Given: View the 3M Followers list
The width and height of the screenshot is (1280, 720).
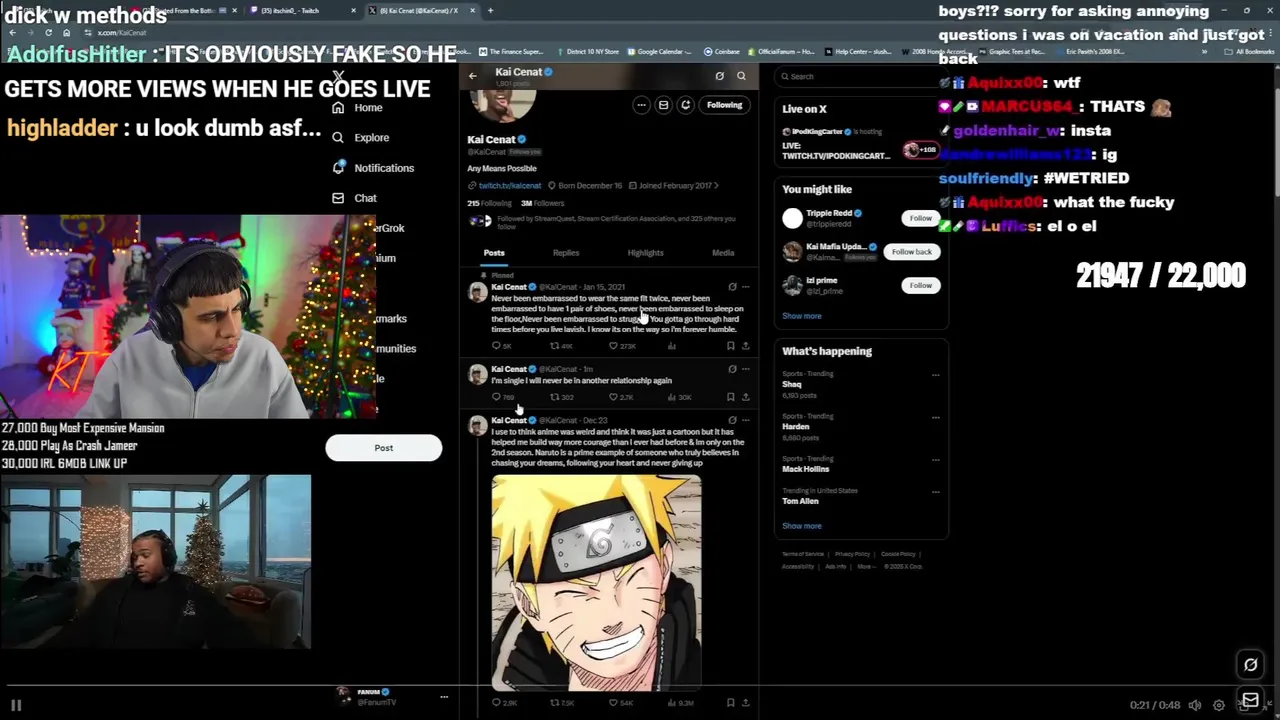Looking at the screenshot, I should tap(542, 203).
